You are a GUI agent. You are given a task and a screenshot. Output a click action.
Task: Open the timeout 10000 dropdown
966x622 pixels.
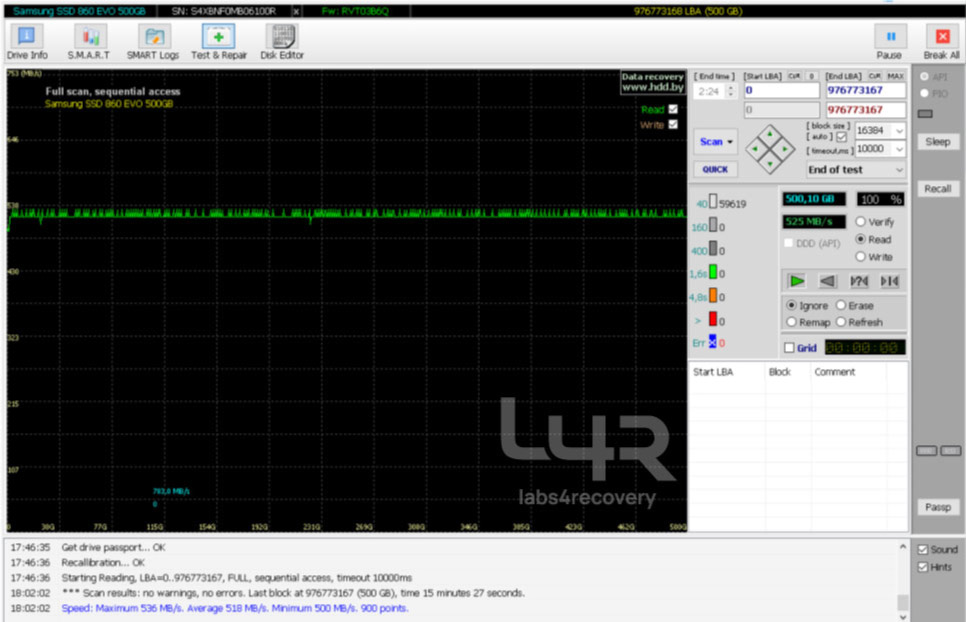click(x=899, y=149)
